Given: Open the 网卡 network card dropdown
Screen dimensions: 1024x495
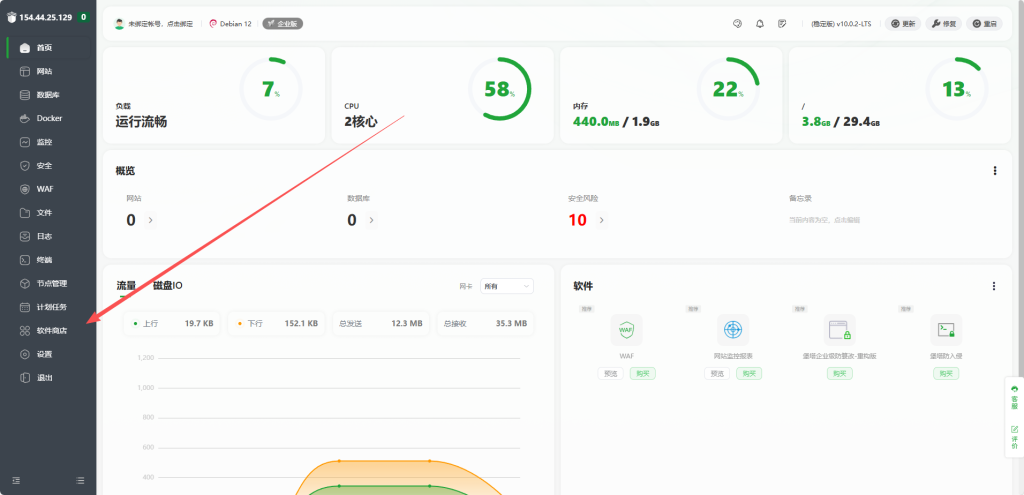Looking at the screenshot, I should tap(506, 286).
